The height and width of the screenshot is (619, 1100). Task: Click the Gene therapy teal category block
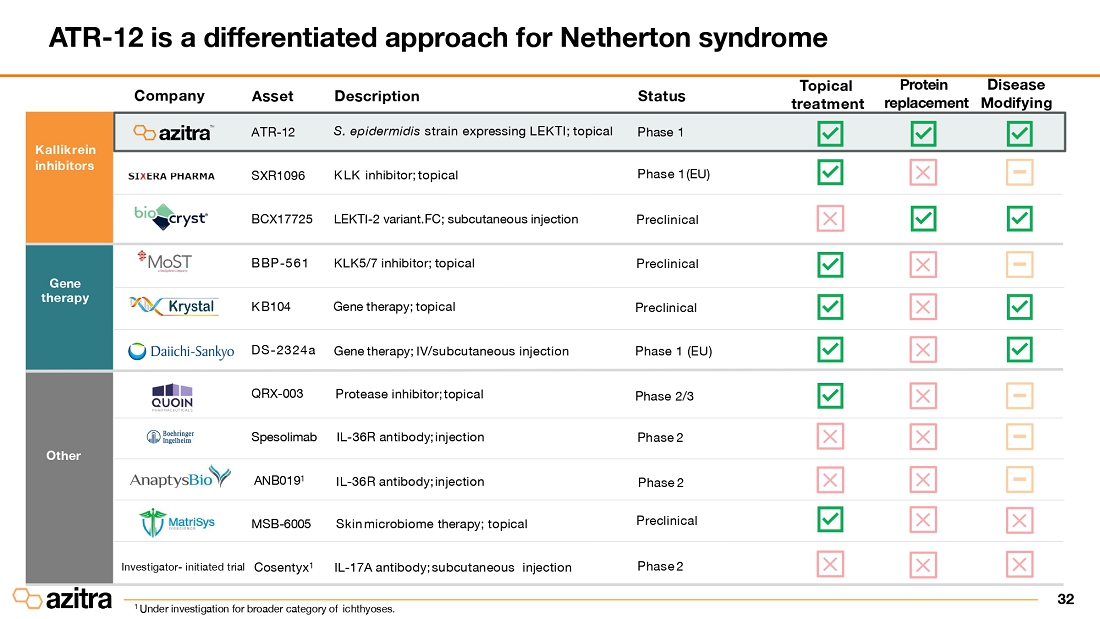pos(64,307)
